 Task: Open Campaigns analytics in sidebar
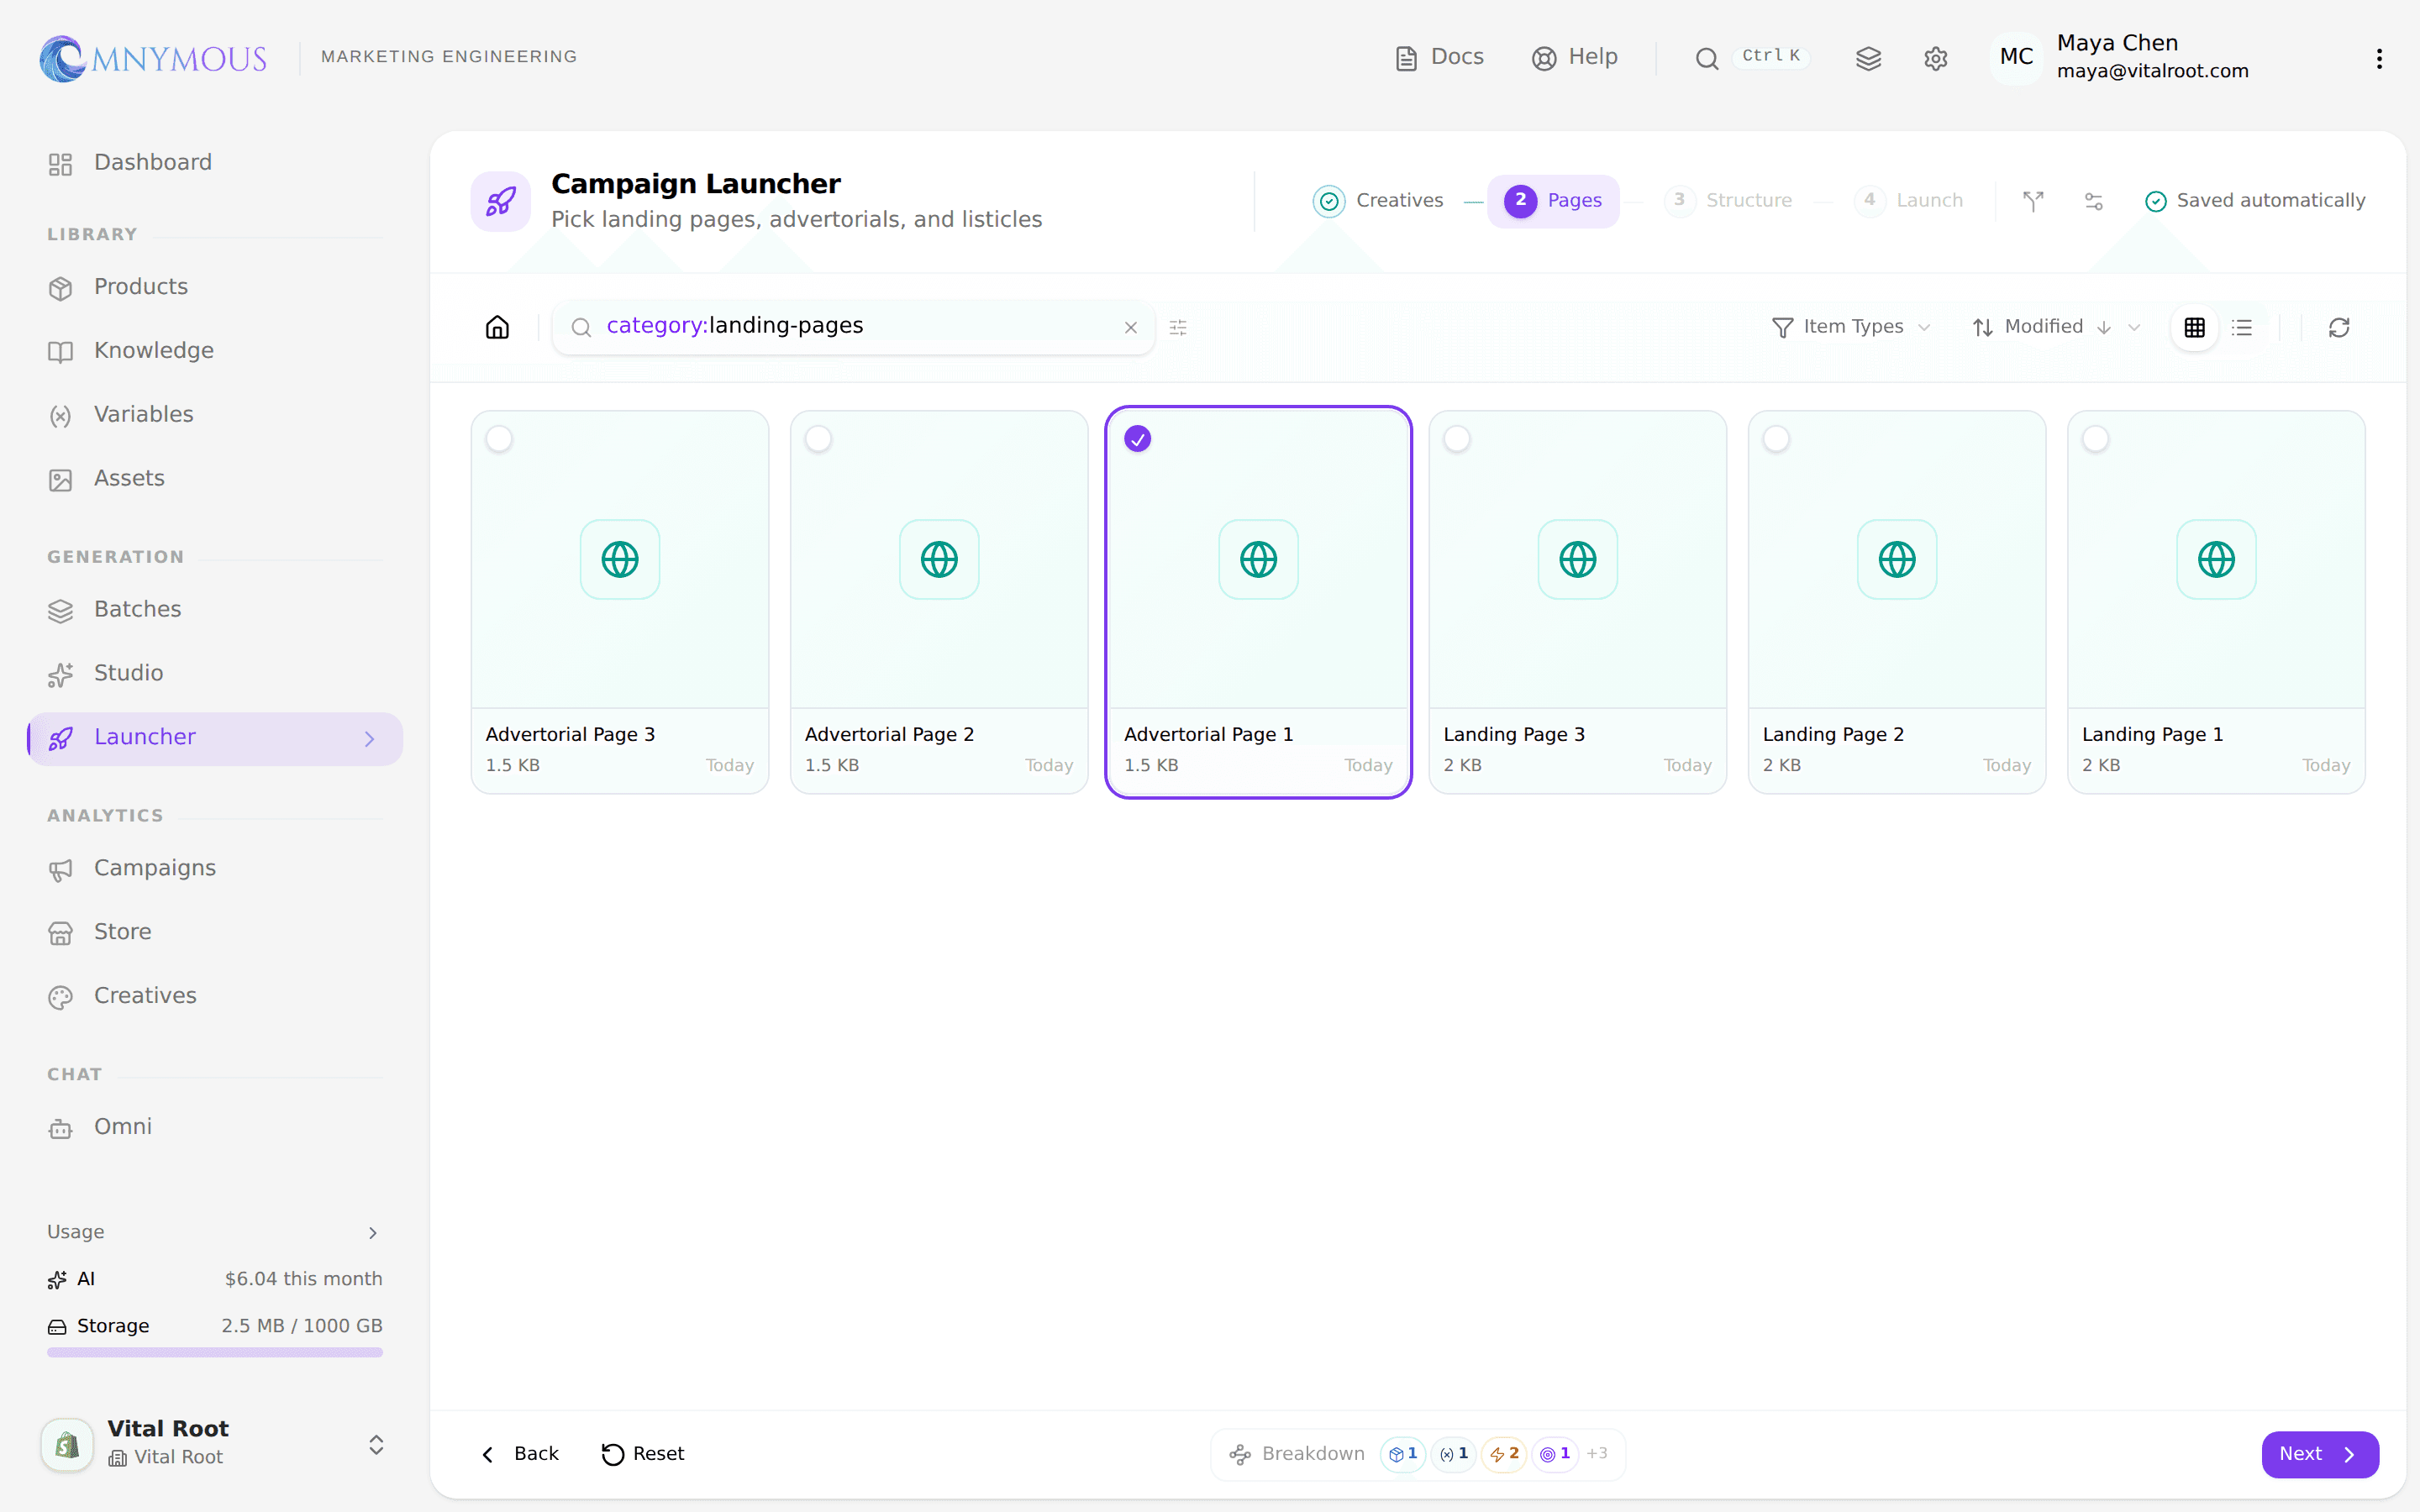(x=214, y=869)
